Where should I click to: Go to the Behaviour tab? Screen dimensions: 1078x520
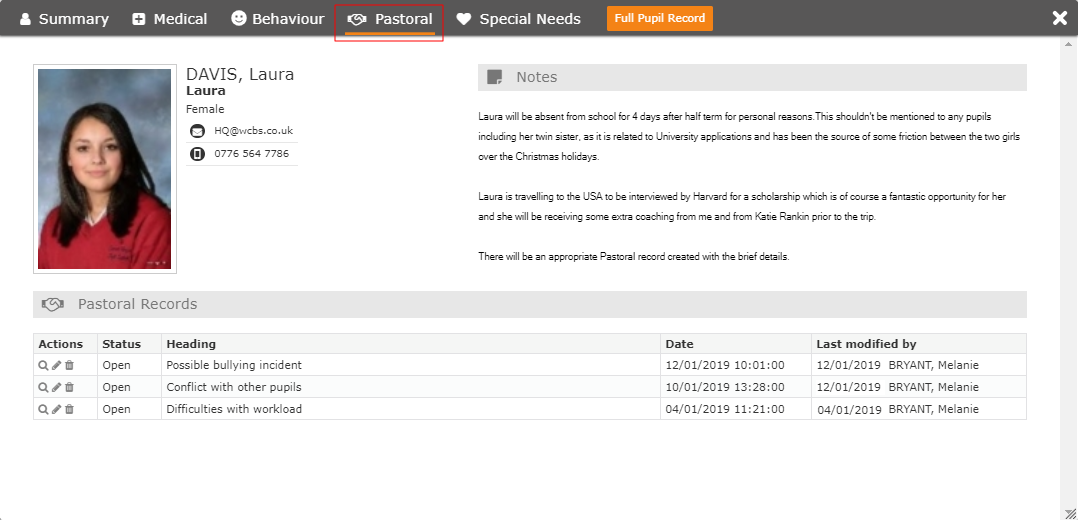click(x=278, y=19)
